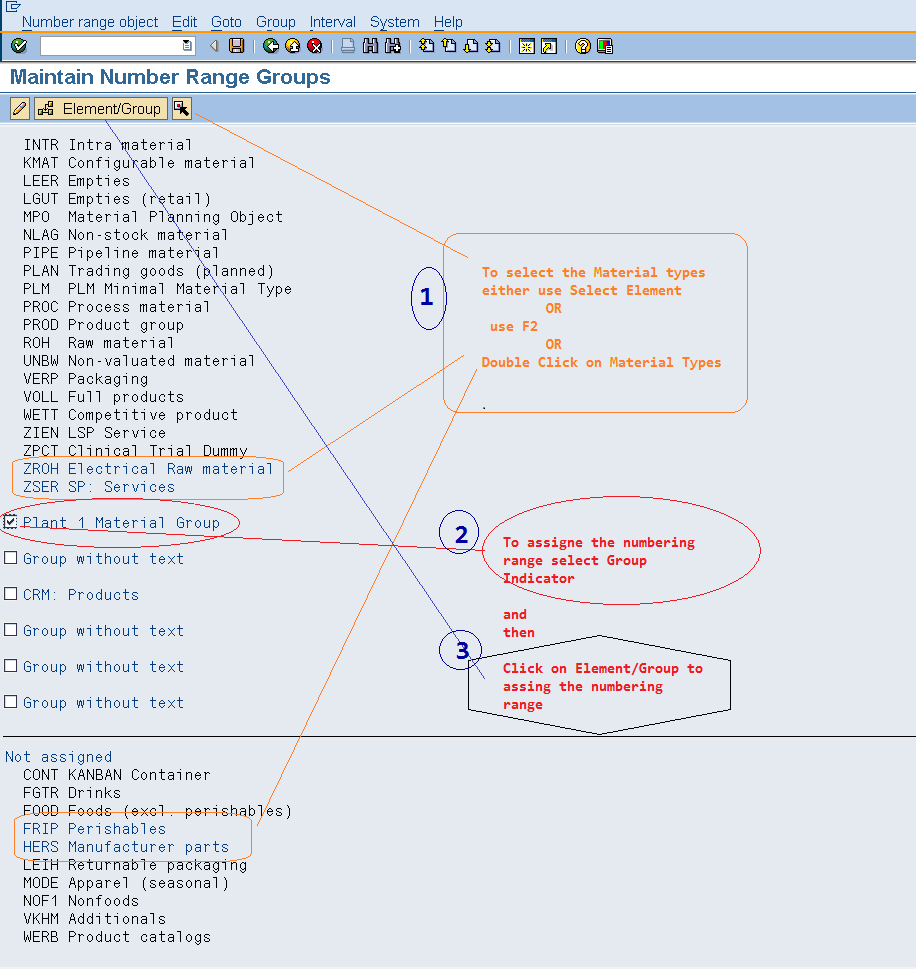Check the CRM: Products checkbox

8,593
